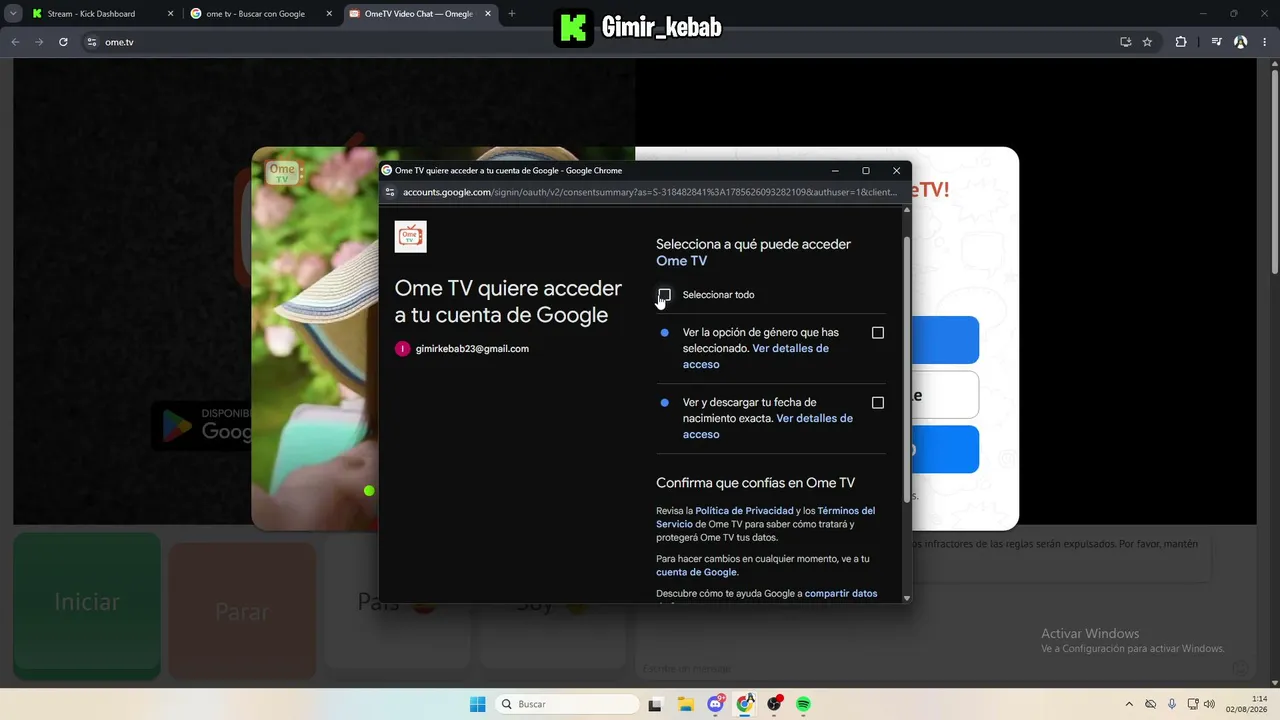Open volume control in system tray

coord(1209,704)
